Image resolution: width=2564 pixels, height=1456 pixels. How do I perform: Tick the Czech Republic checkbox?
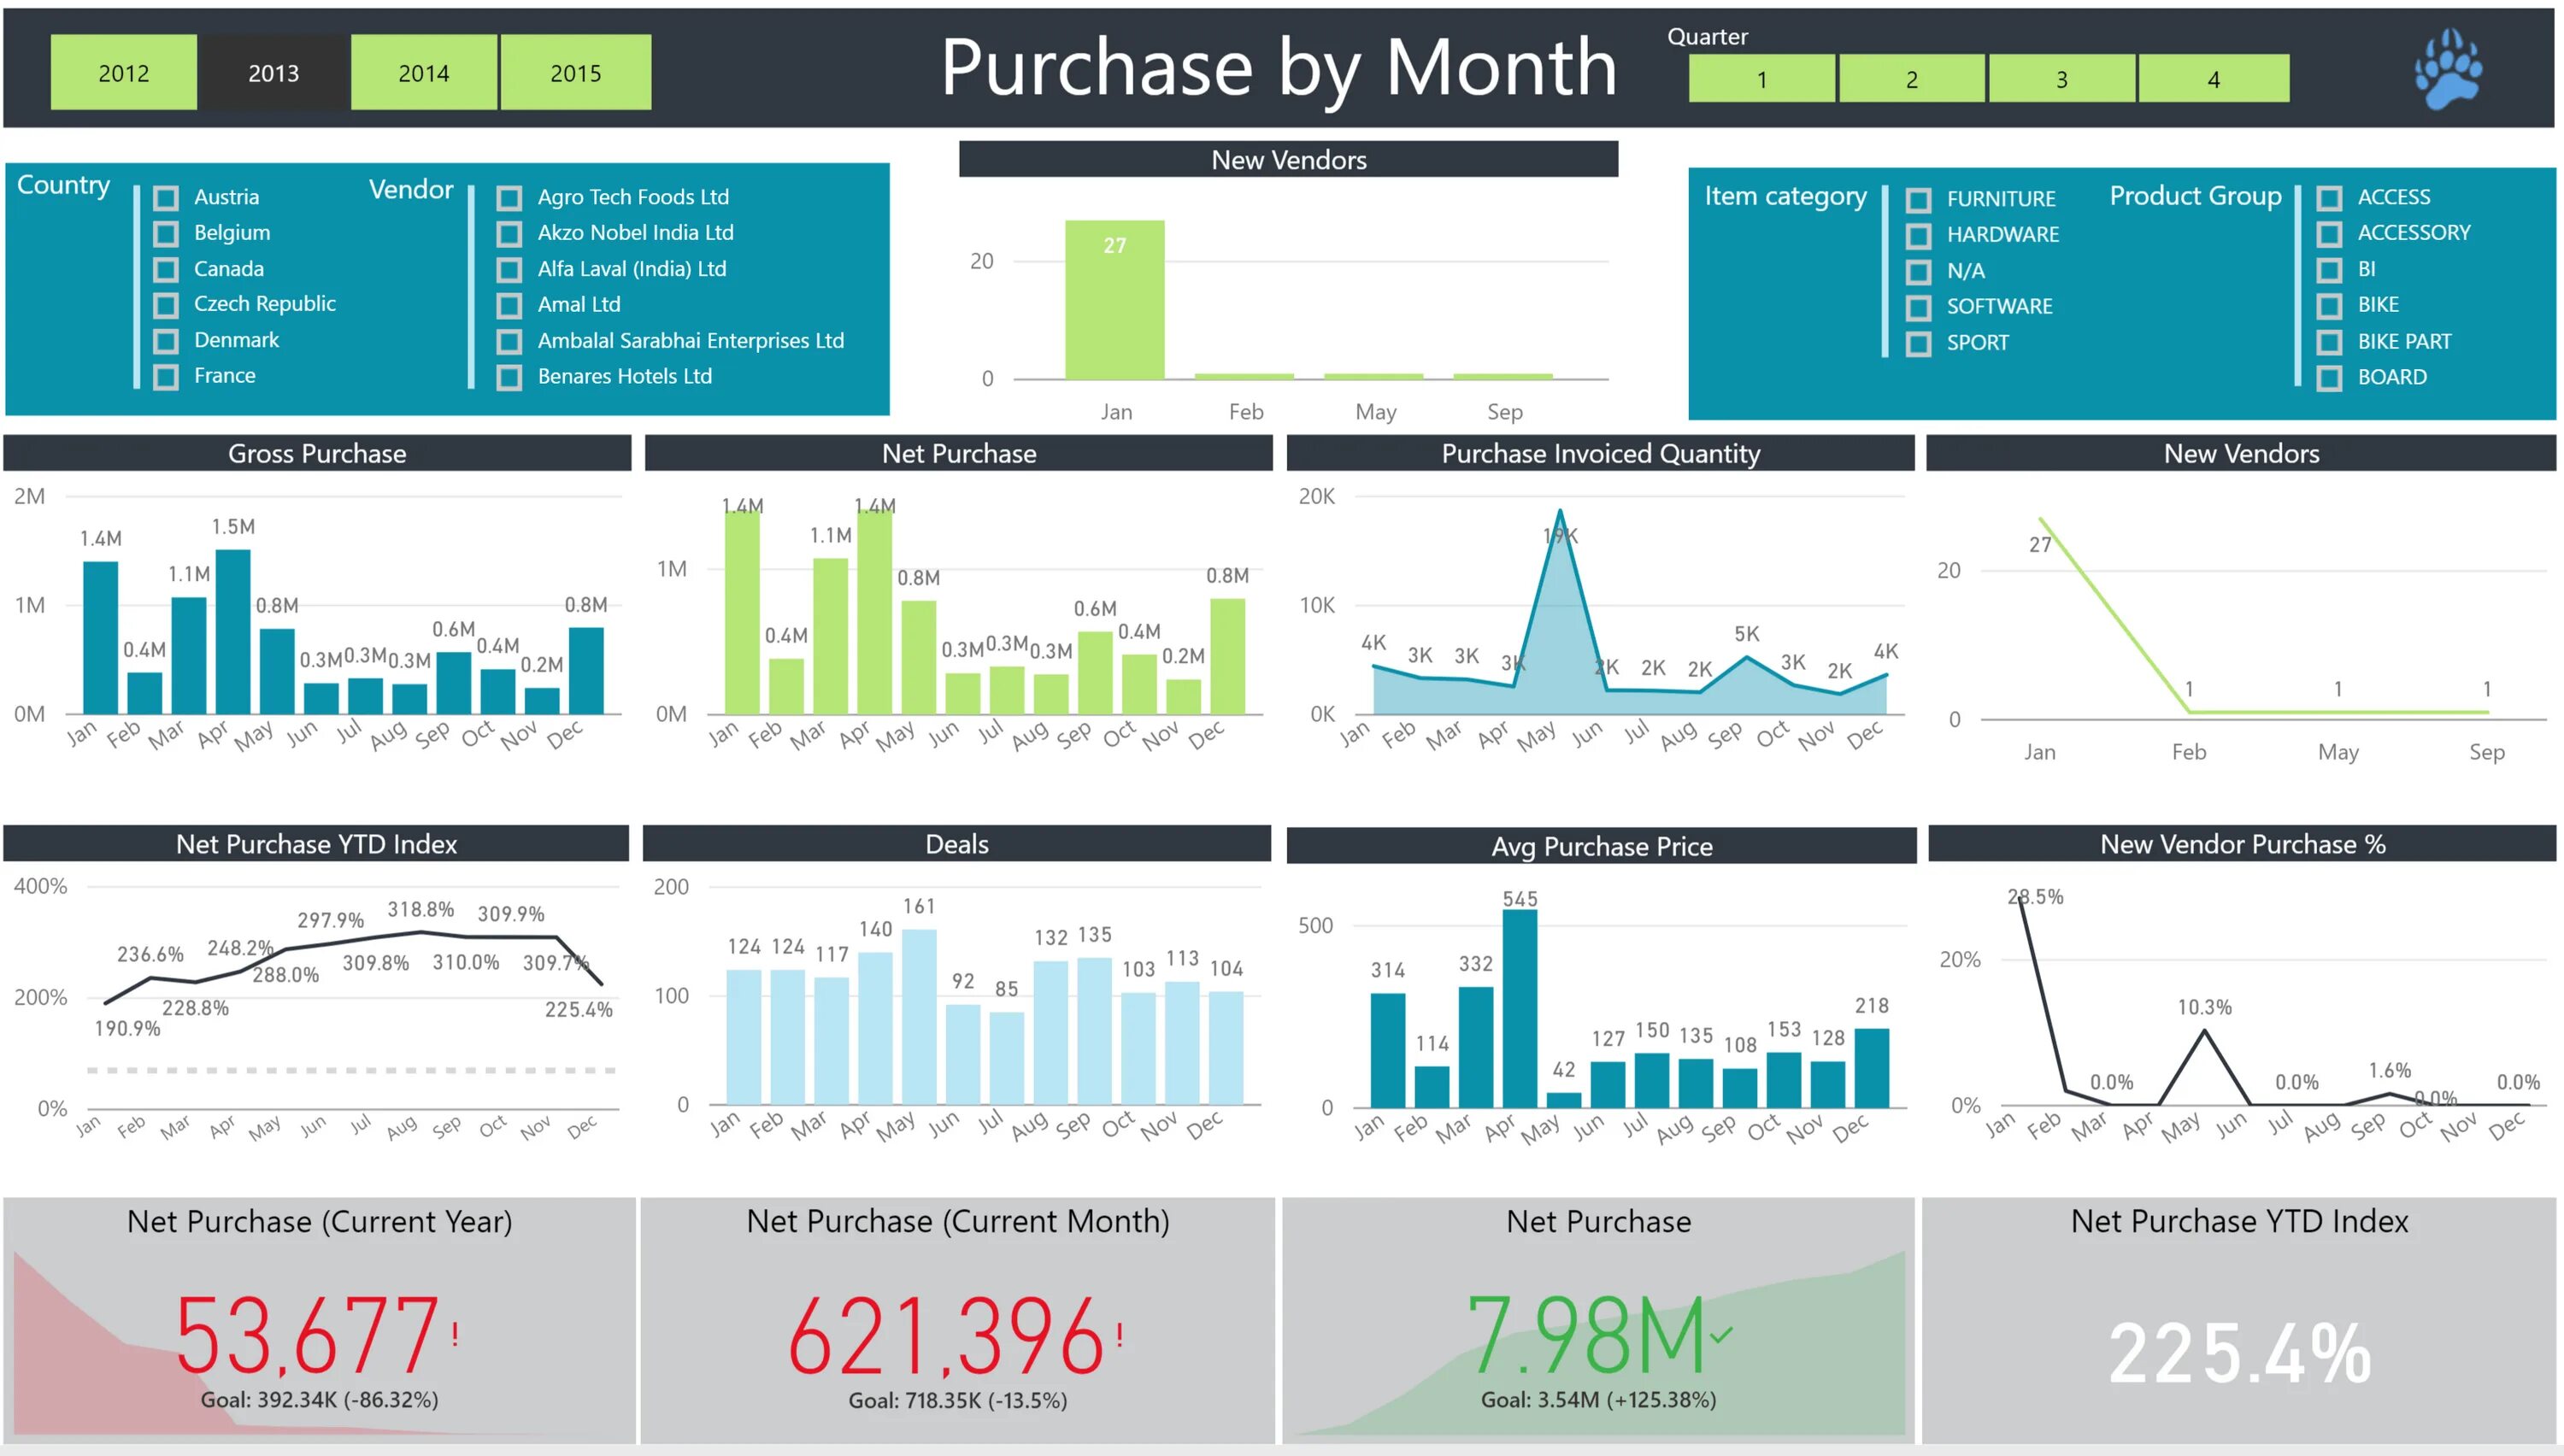point(166,305)
